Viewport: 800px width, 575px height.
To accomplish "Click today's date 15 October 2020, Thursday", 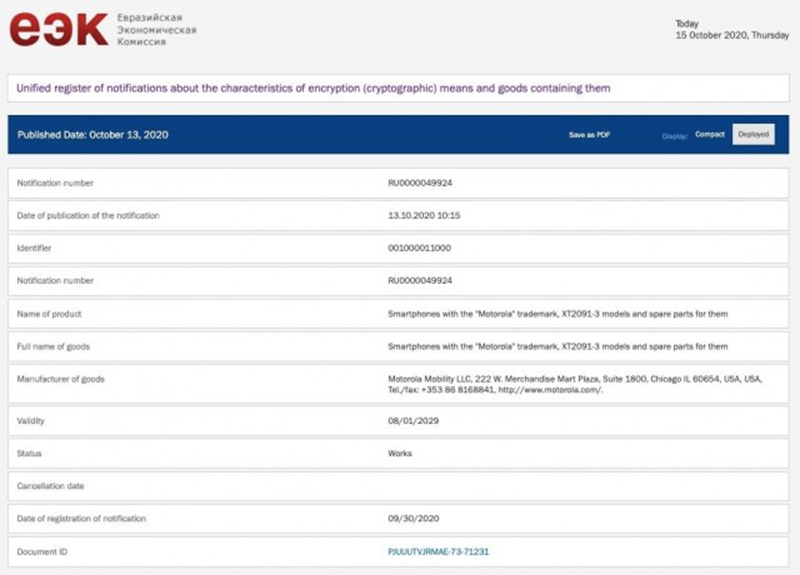I will point(732,35).
